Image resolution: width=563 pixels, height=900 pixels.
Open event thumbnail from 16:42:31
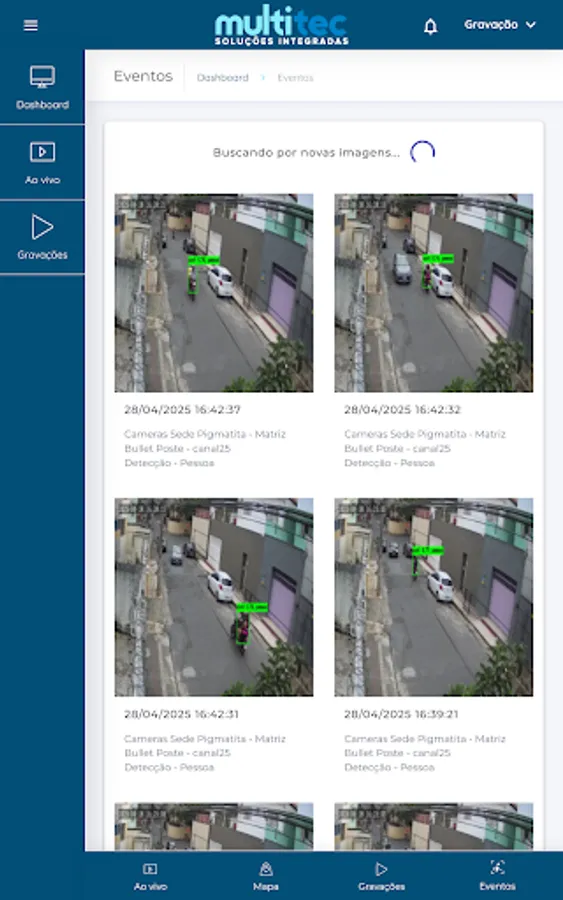coord(214,597)
